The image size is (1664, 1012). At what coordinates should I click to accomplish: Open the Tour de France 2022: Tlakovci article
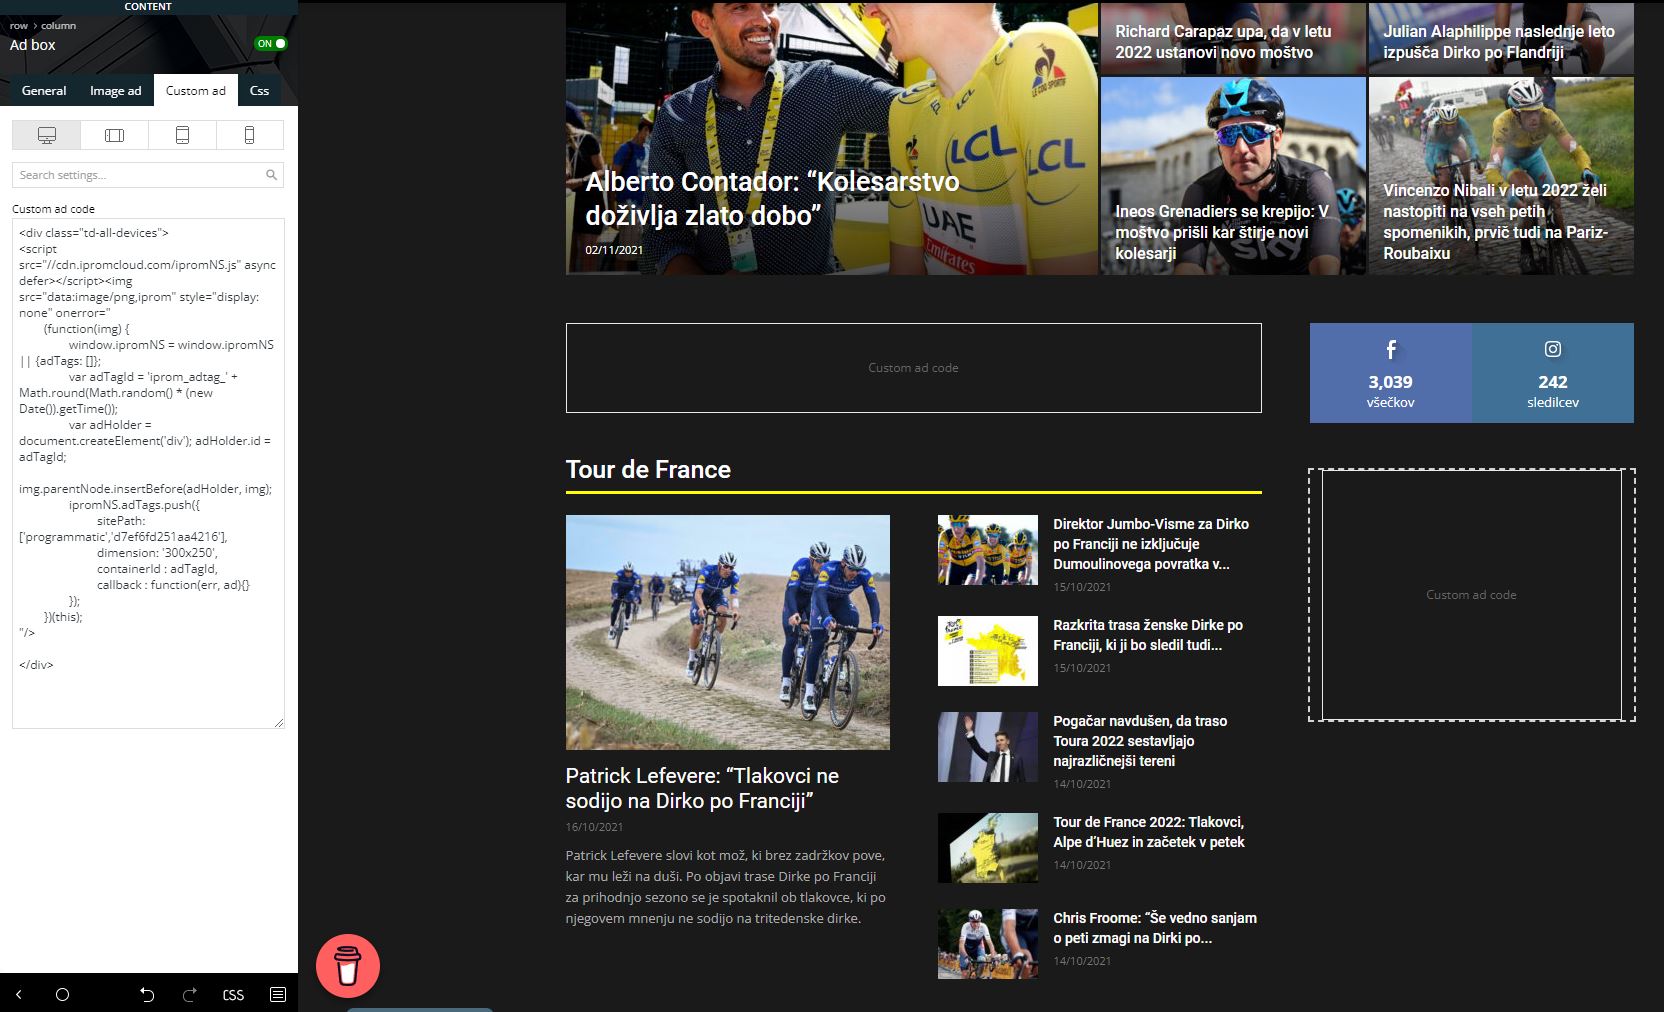1149,832
